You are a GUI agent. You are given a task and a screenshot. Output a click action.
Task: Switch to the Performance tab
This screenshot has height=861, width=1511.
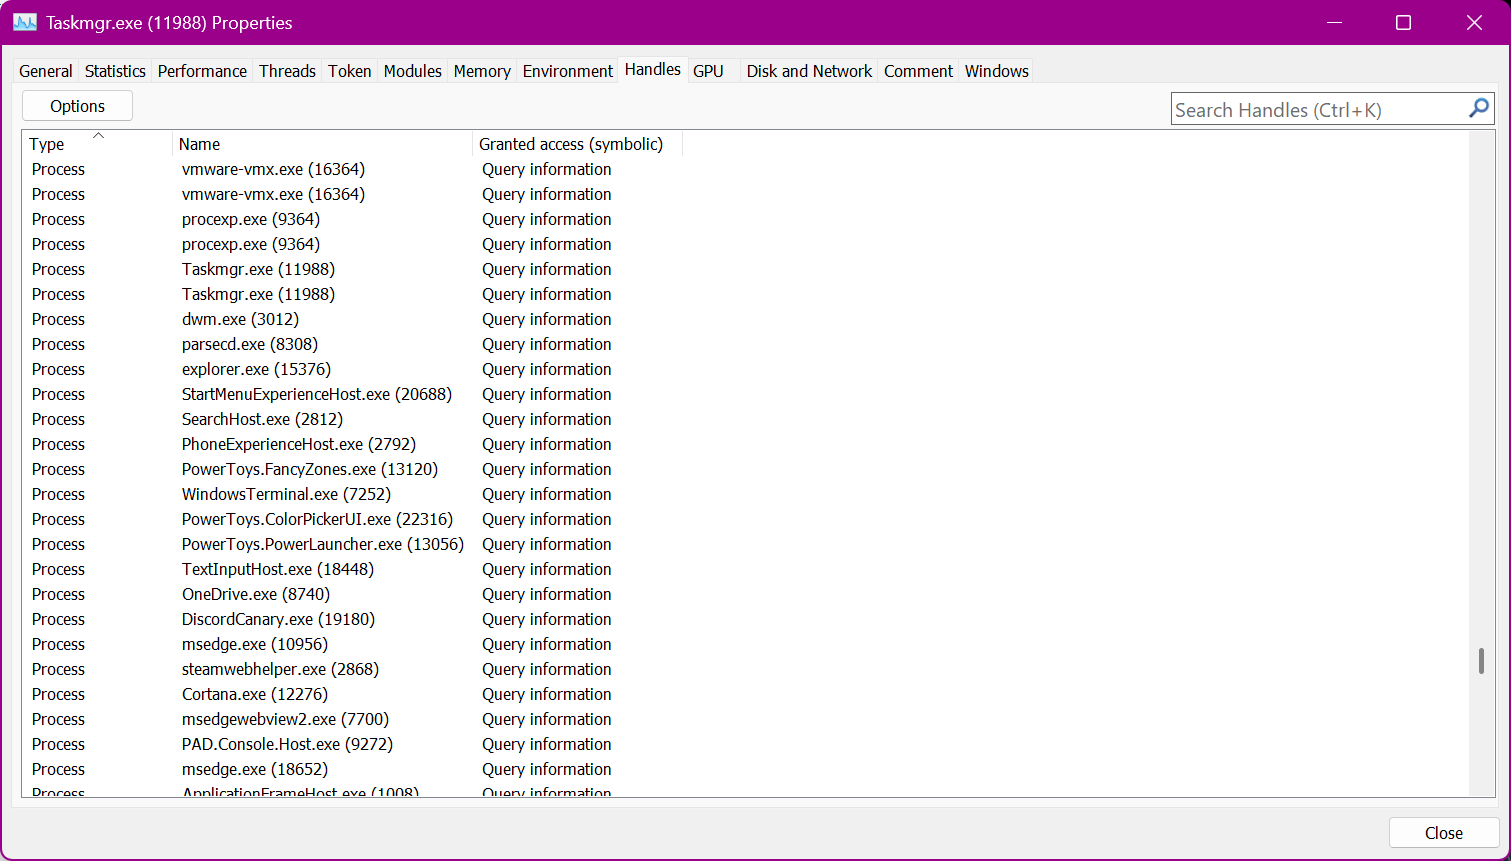click(202, 71)
